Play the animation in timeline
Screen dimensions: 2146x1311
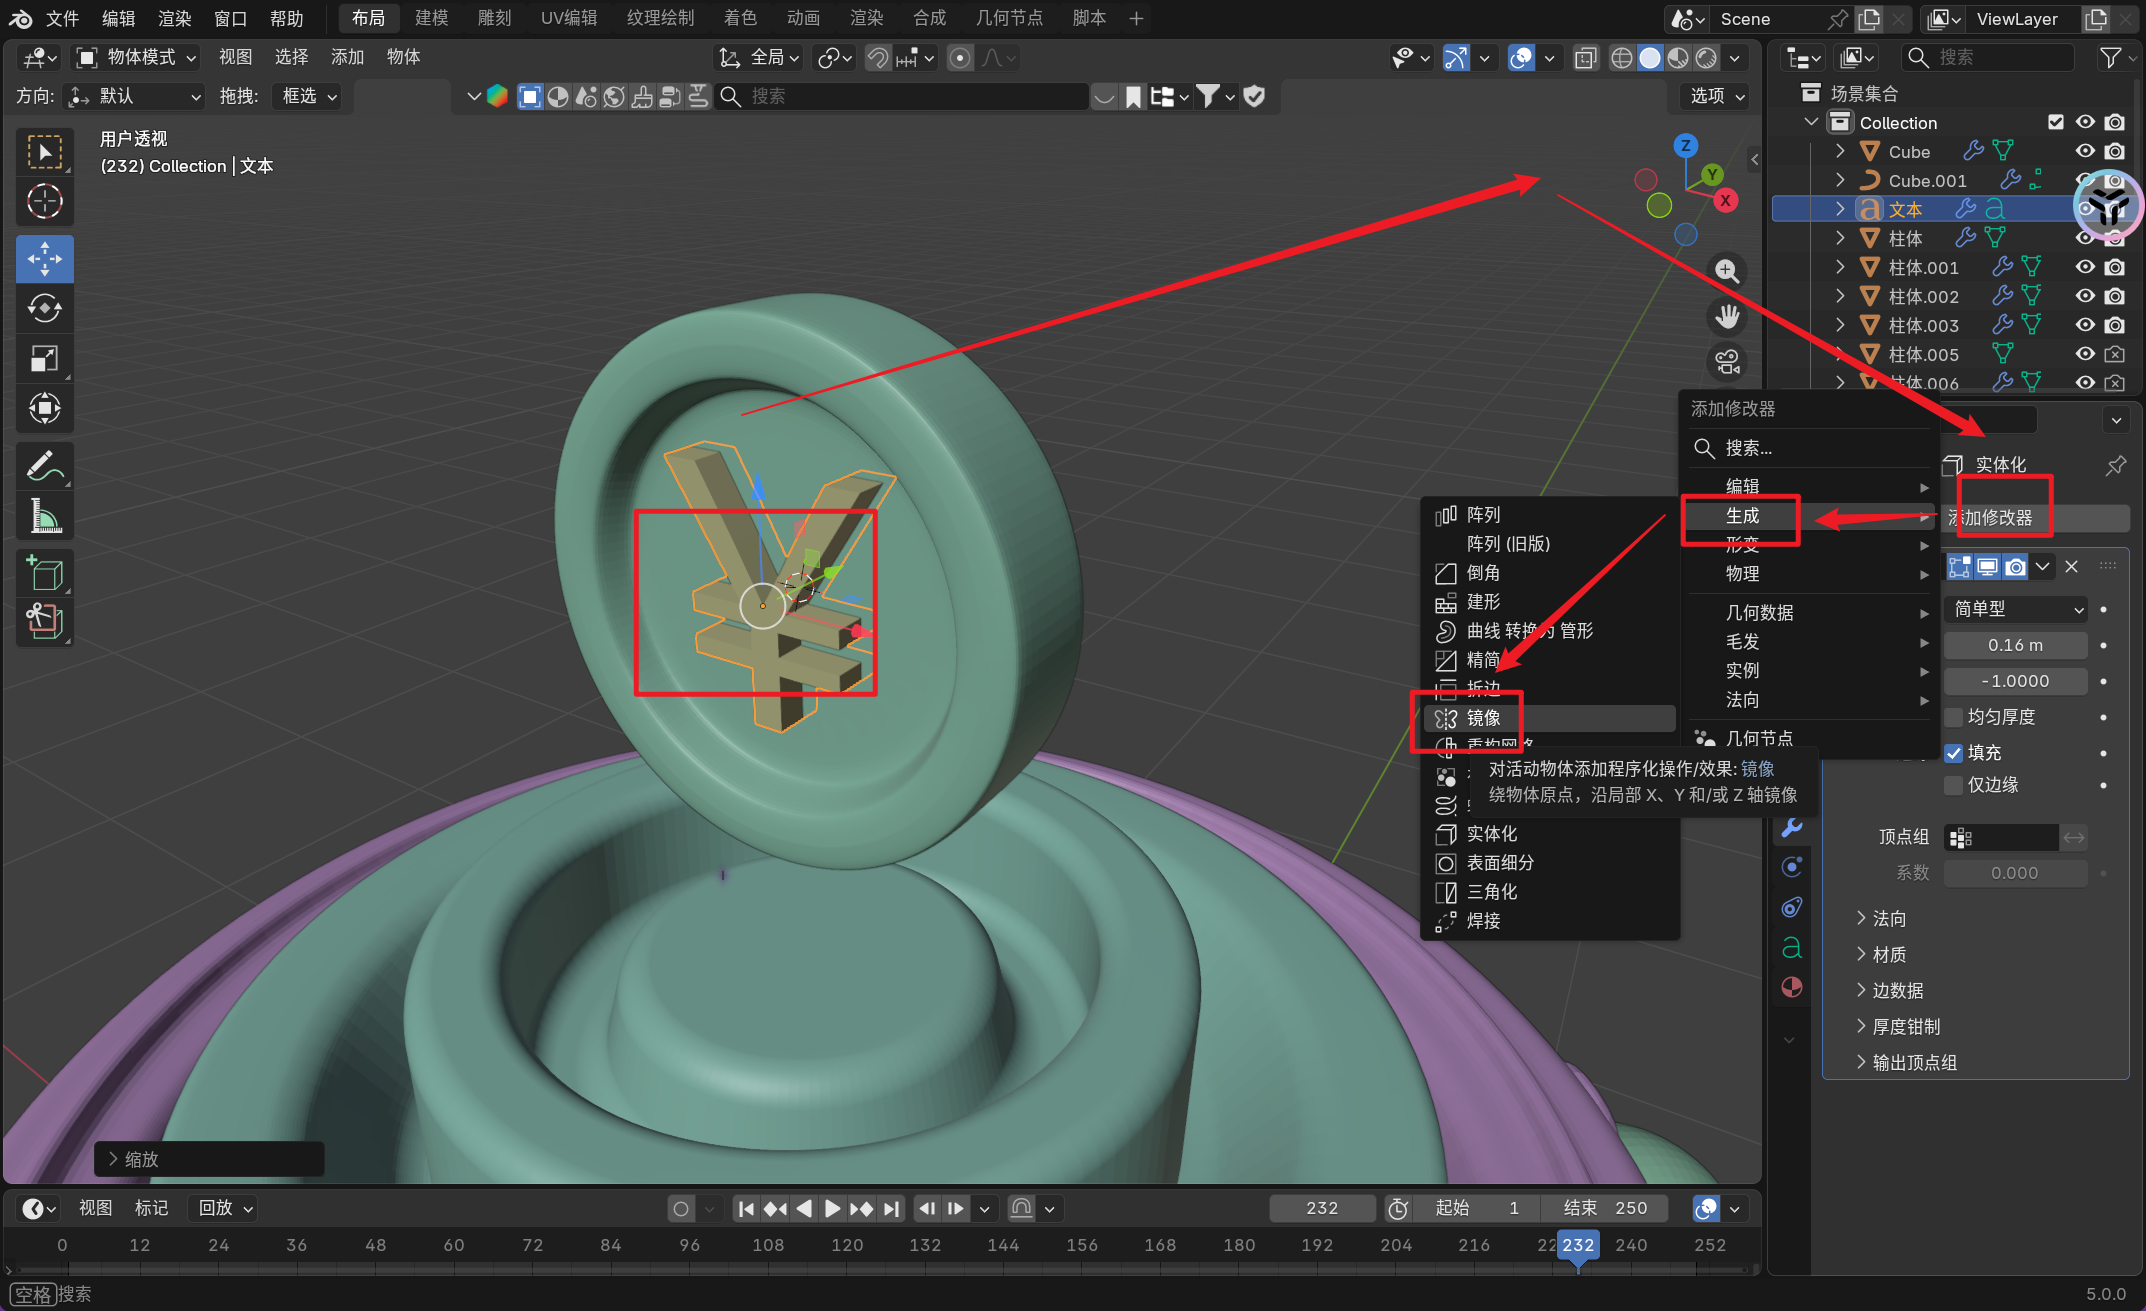(832, 1208)
